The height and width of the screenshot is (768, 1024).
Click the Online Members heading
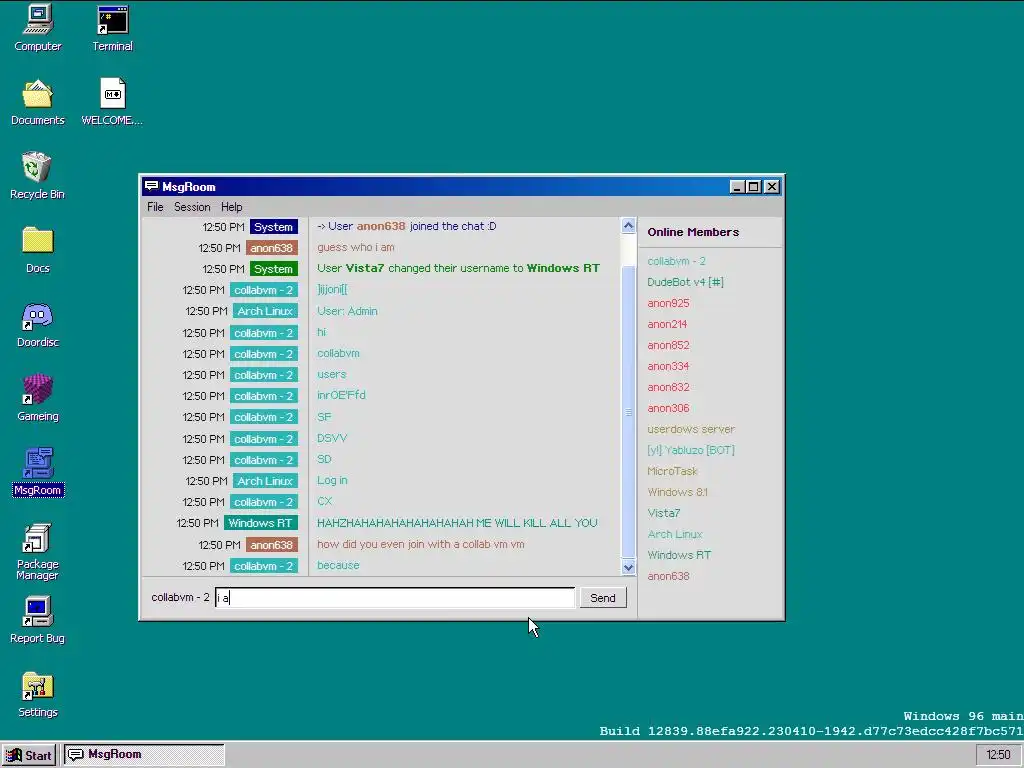693,232
